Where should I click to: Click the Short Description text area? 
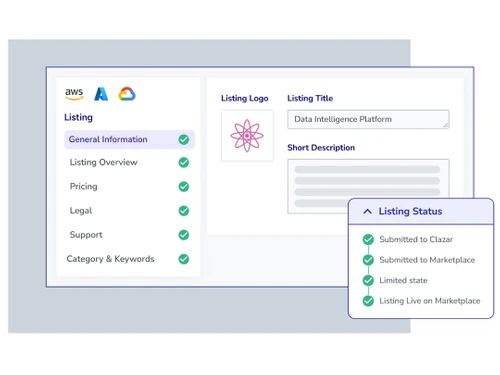click(x=368, y=186)
